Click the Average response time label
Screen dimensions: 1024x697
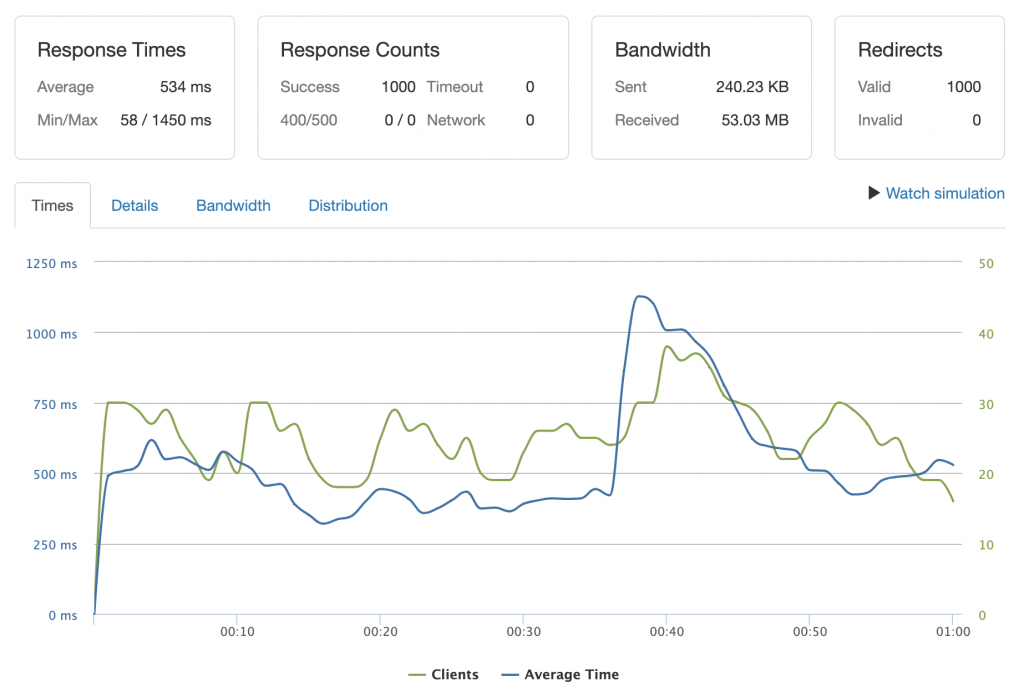coord(65,87)
